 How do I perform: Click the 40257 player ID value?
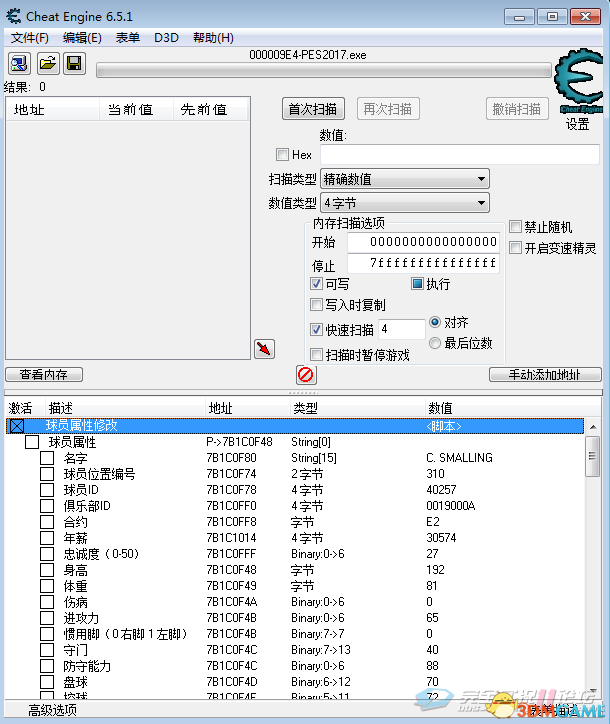point(441,490)
